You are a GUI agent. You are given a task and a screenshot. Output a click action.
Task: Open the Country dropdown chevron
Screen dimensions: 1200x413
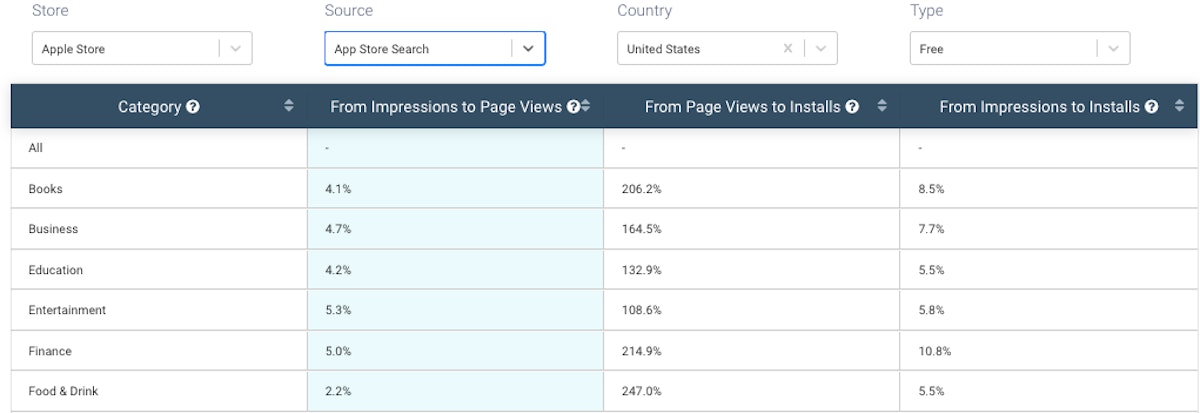[820, 49]
